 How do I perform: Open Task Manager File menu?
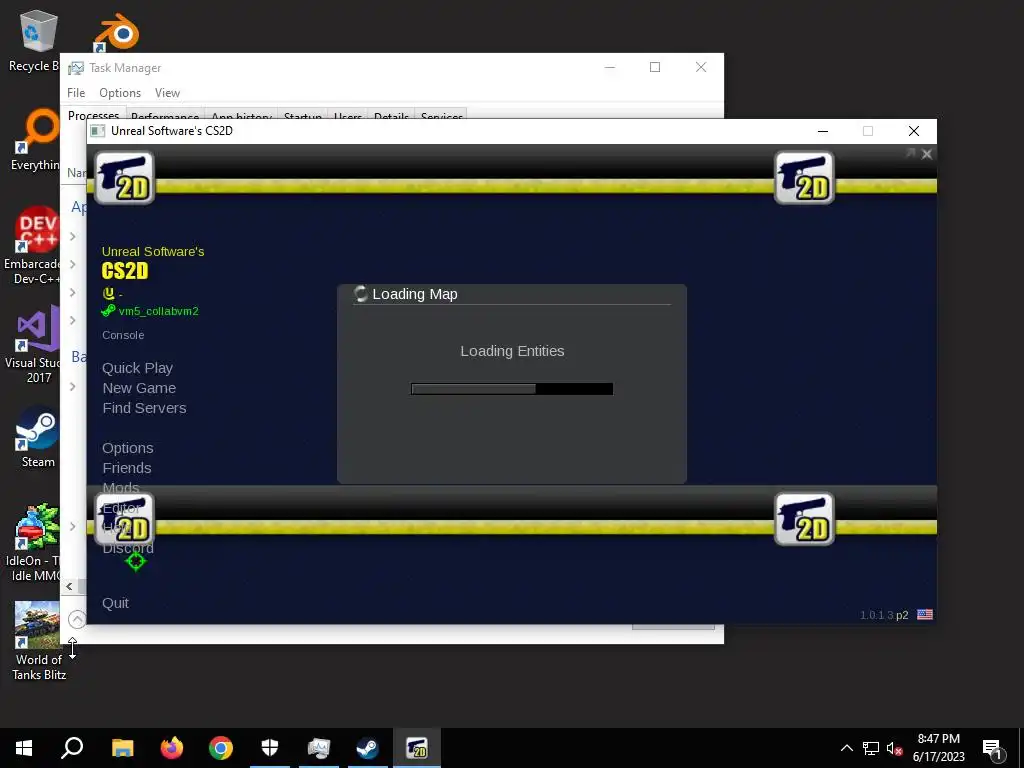click(x=76, y=93)
